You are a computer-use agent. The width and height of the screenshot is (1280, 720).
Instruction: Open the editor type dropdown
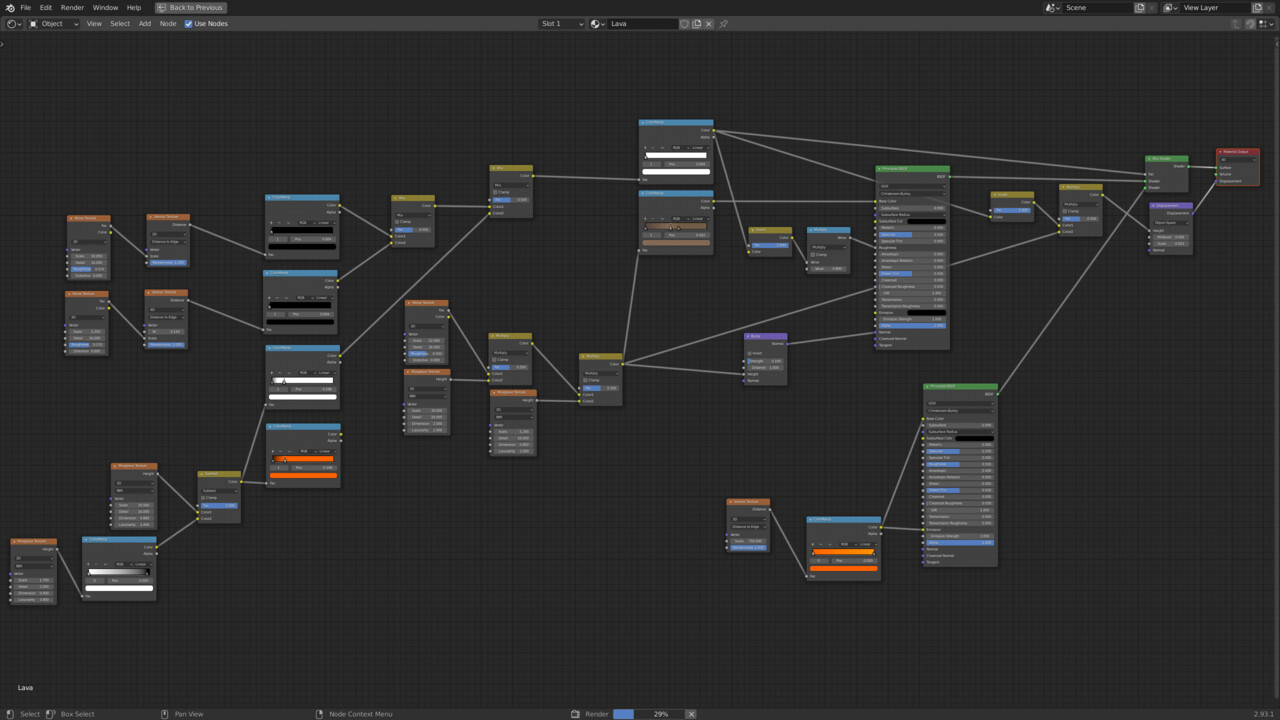coord(14,24)
